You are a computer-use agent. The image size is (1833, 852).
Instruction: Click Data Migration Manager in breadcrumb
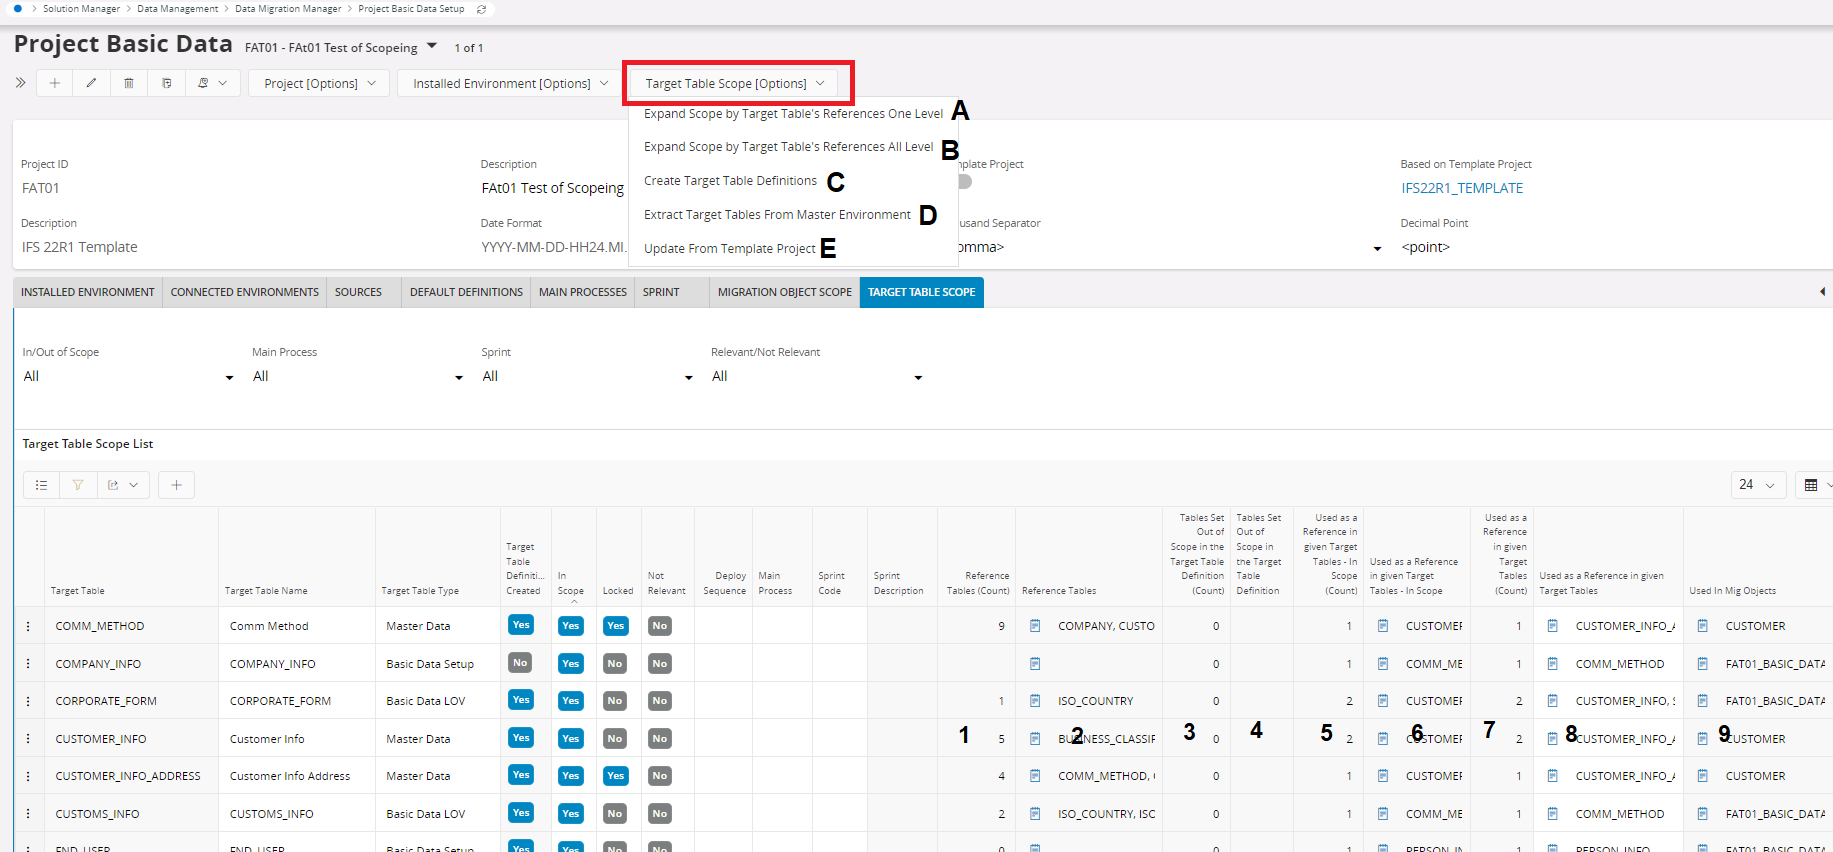[288, 9]
